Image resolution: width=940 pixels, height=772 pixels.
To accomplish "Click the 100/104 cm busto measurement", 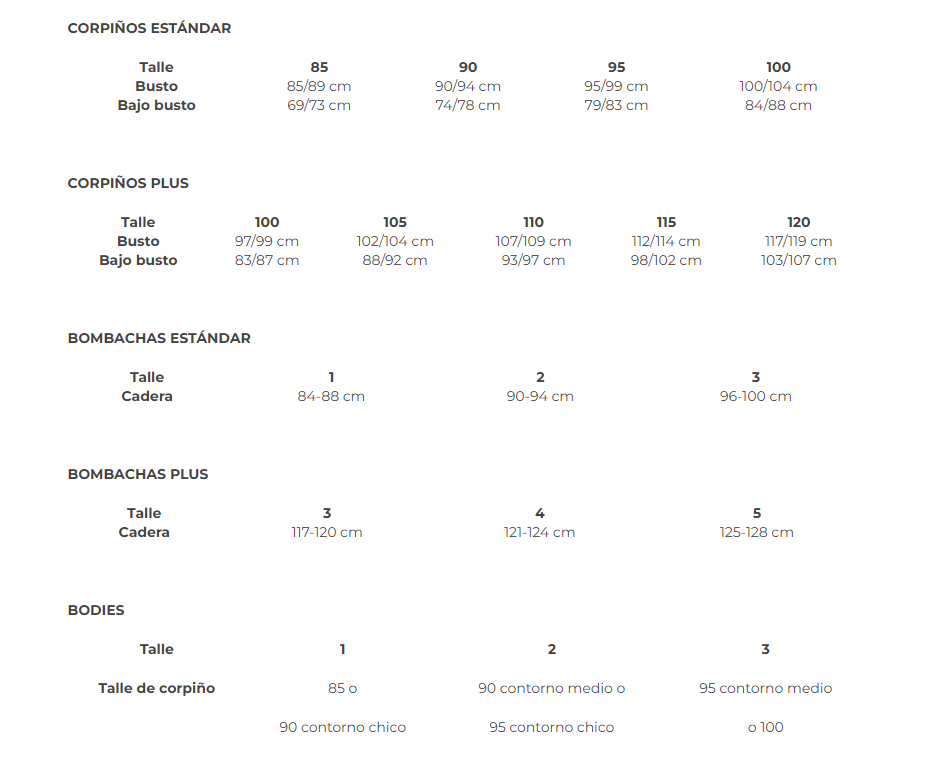I will point(778,86).
